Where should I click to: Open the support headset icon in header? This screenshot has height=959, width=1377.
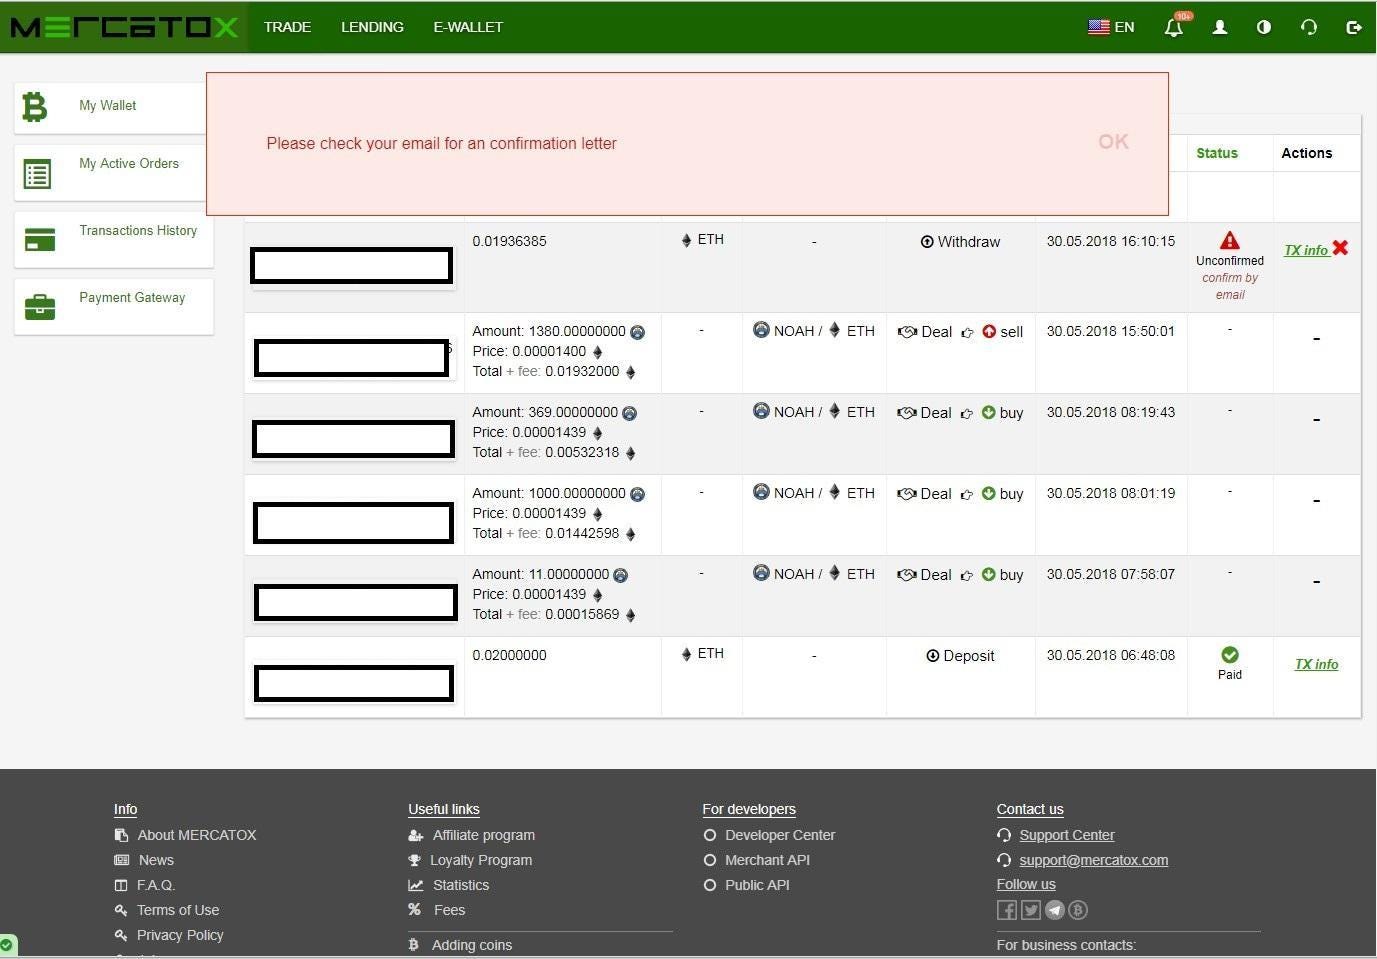[1309, 27]
